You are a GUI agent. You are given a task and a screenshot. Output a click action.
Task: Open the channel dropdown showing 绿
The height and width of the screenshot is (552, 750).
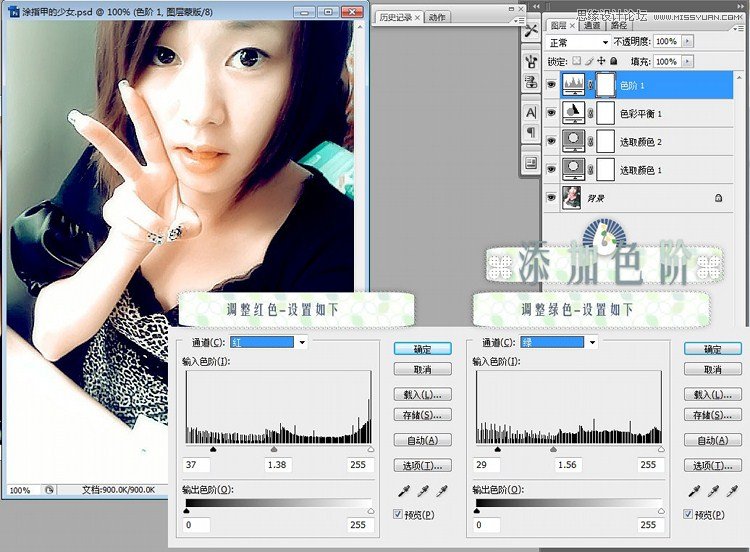559,342
